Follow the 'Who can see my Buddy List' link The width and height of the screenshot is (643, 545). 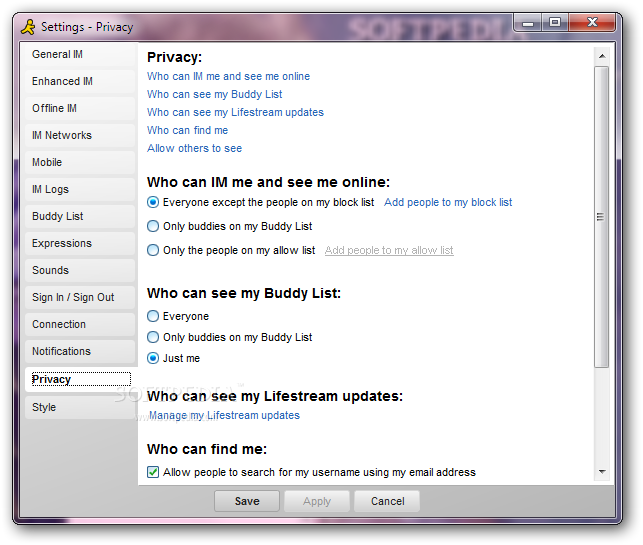coord(214,94)
